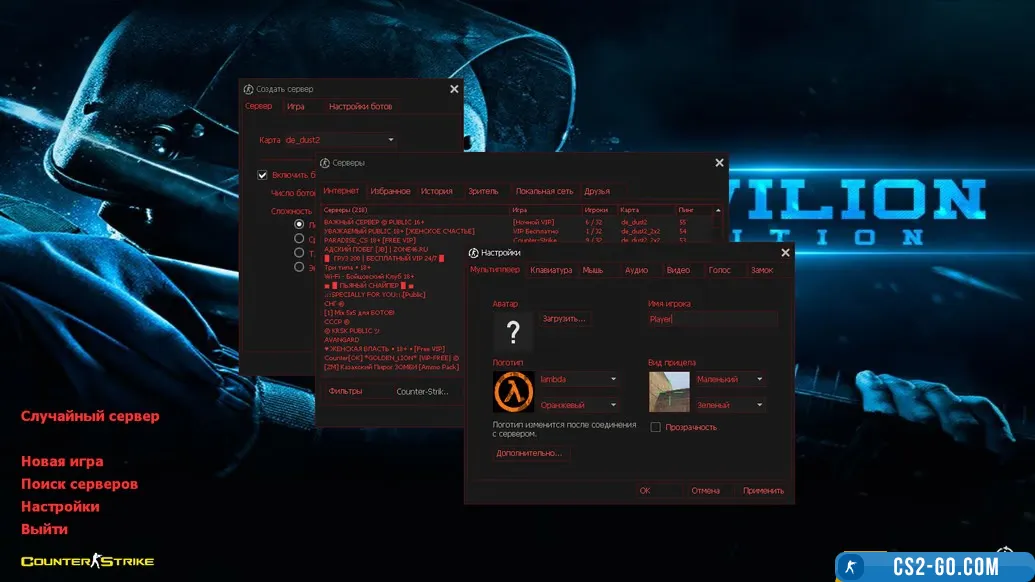
Task: Click the crosshair preview thumbnail
Action: 668,391
